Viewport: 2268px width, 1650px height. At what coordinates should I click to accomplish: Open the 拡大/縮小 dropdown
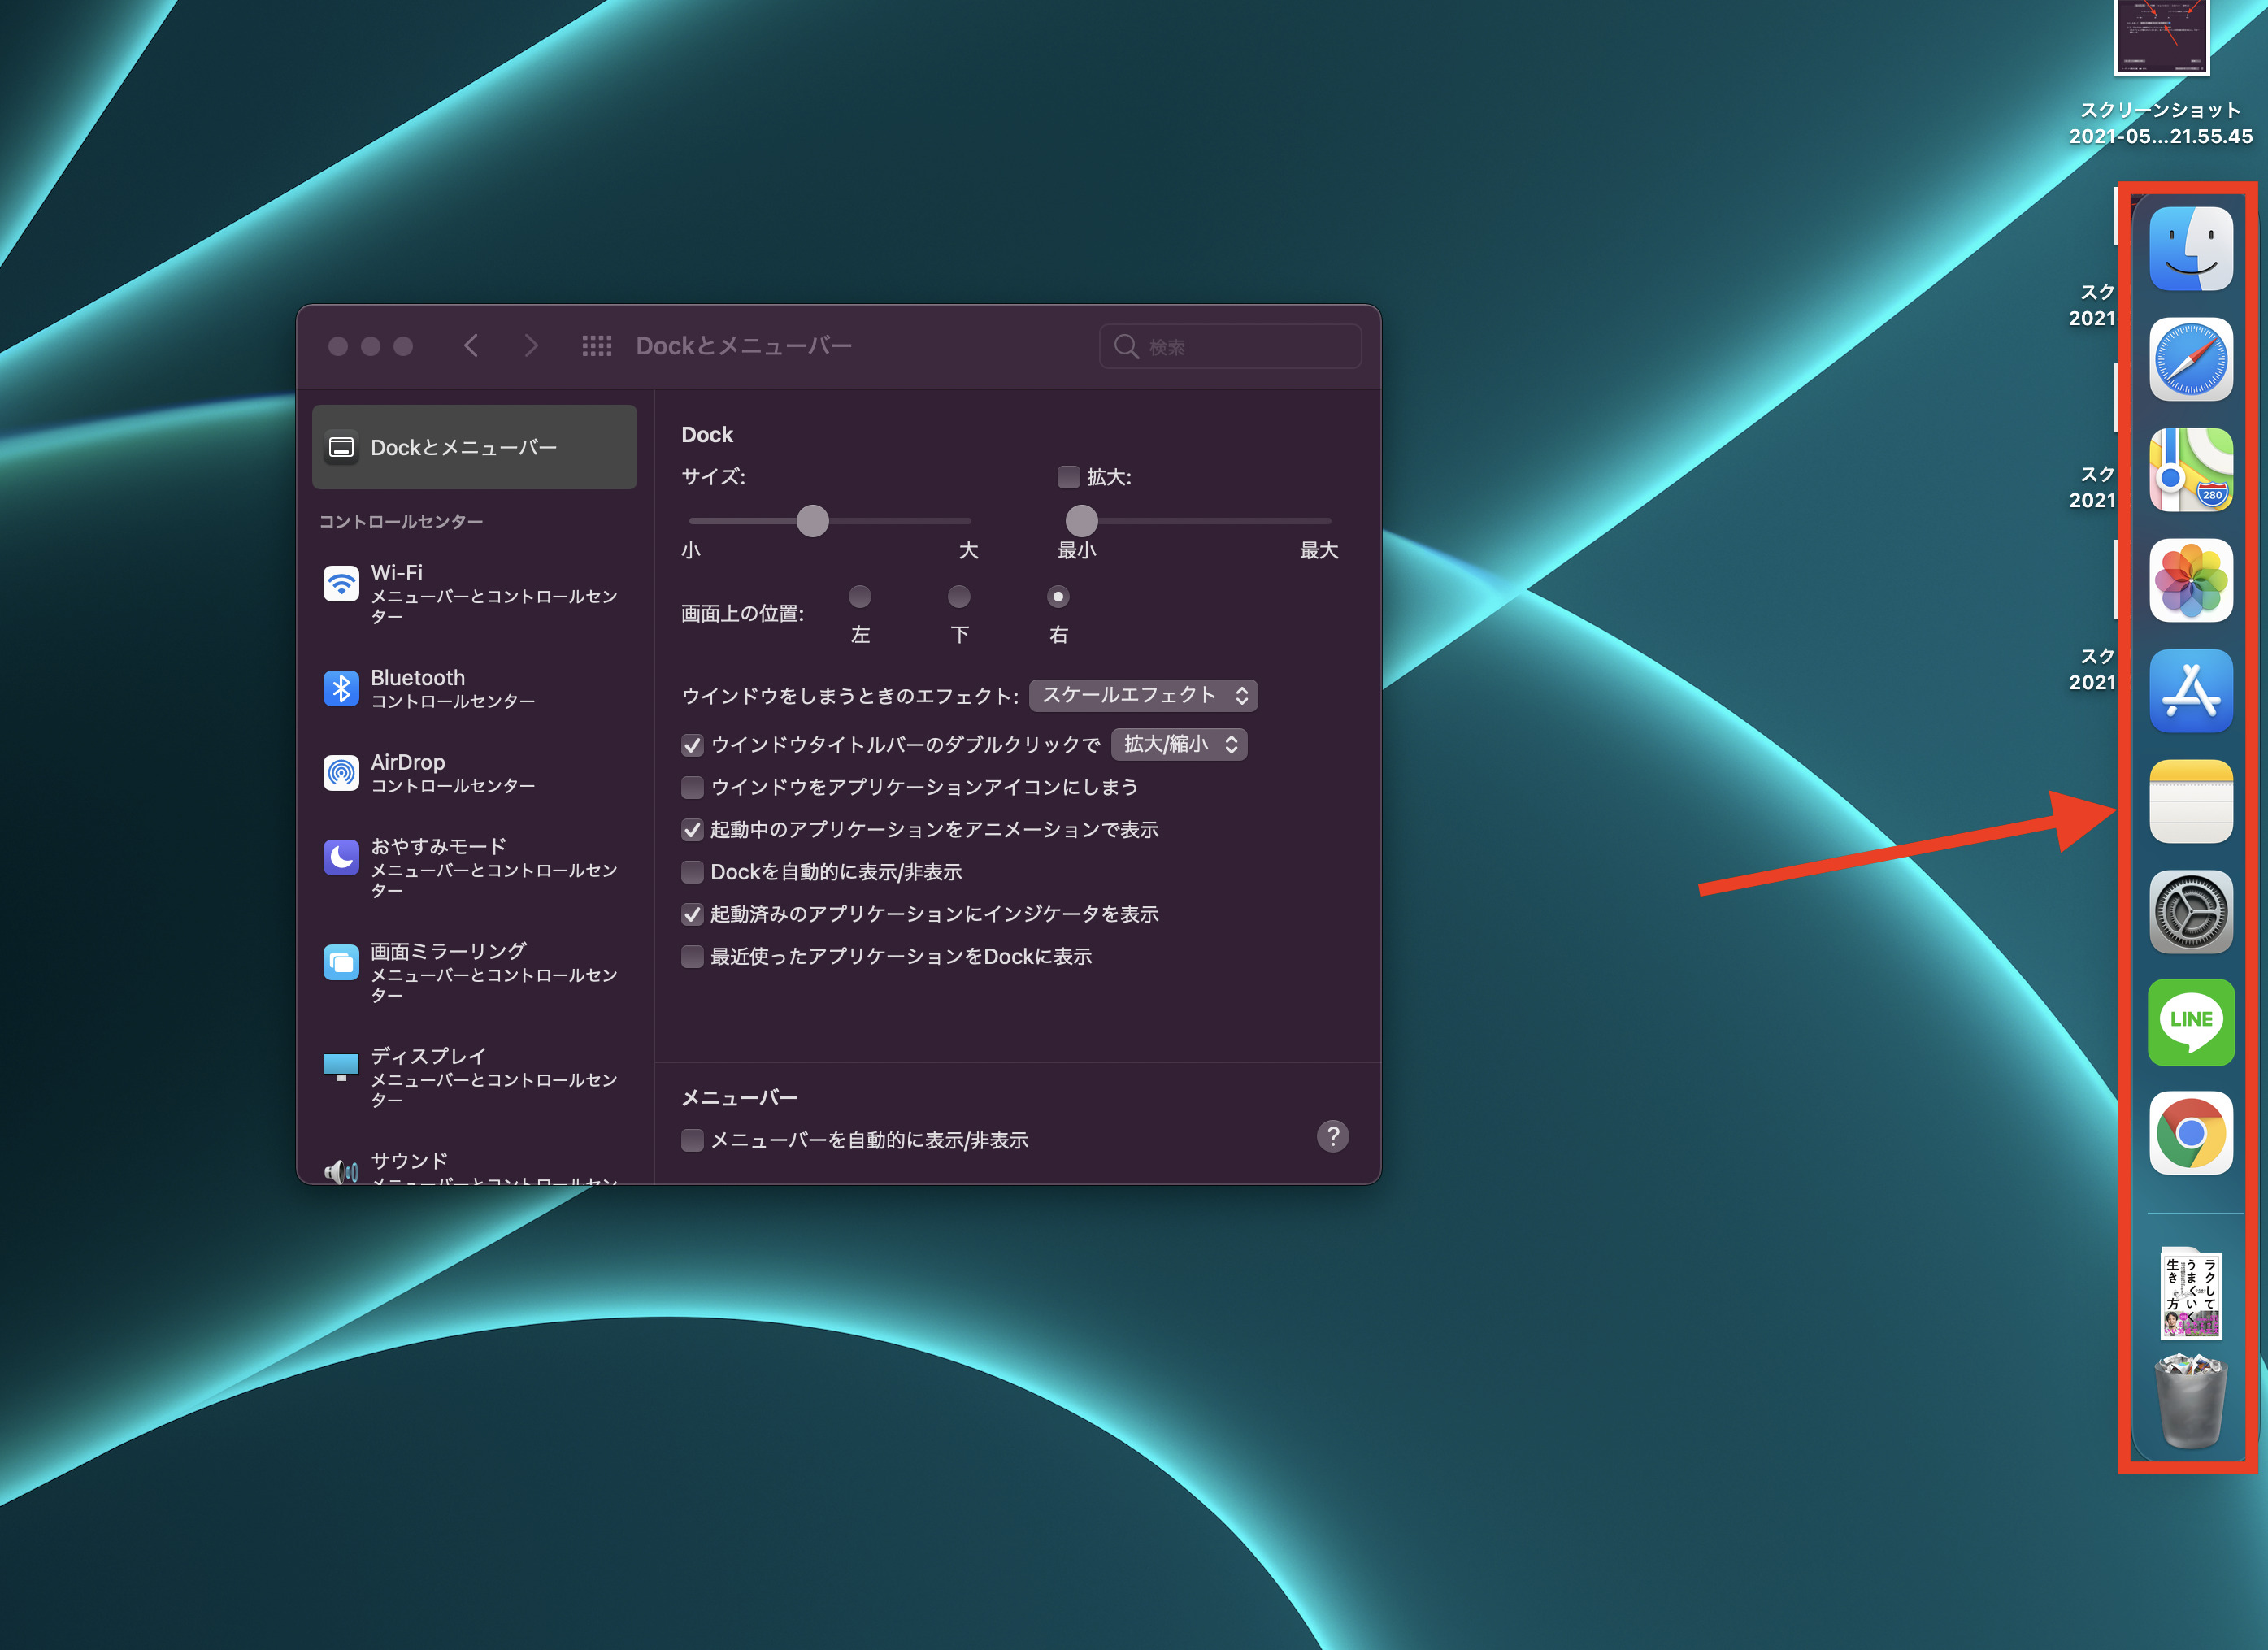(1179, 744)
